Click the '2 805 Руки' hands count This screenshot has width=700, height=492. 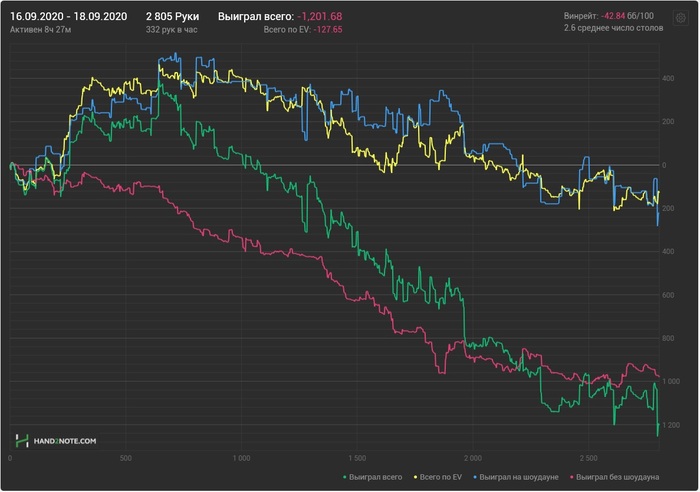pos(173,17)
